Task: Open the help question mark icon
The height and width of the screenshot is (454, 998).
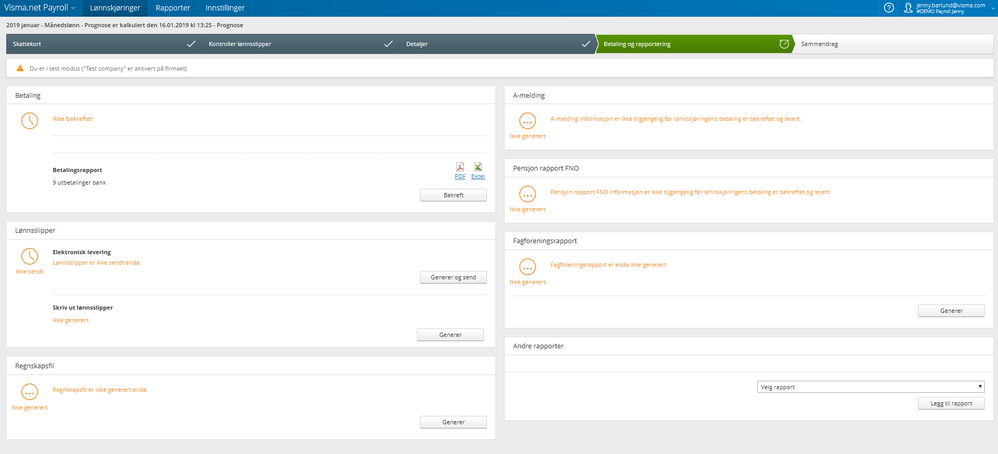Action: 889,8
